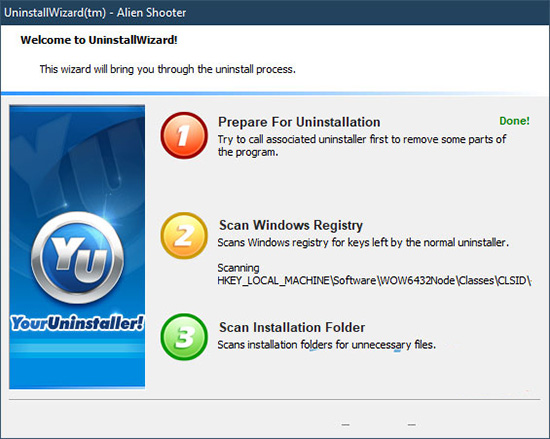Click the HKEY_LOCAL_MACHINE registry path text
Image resolution: width=550 pixels, height=439 pixels.
[x=374, y=281]
